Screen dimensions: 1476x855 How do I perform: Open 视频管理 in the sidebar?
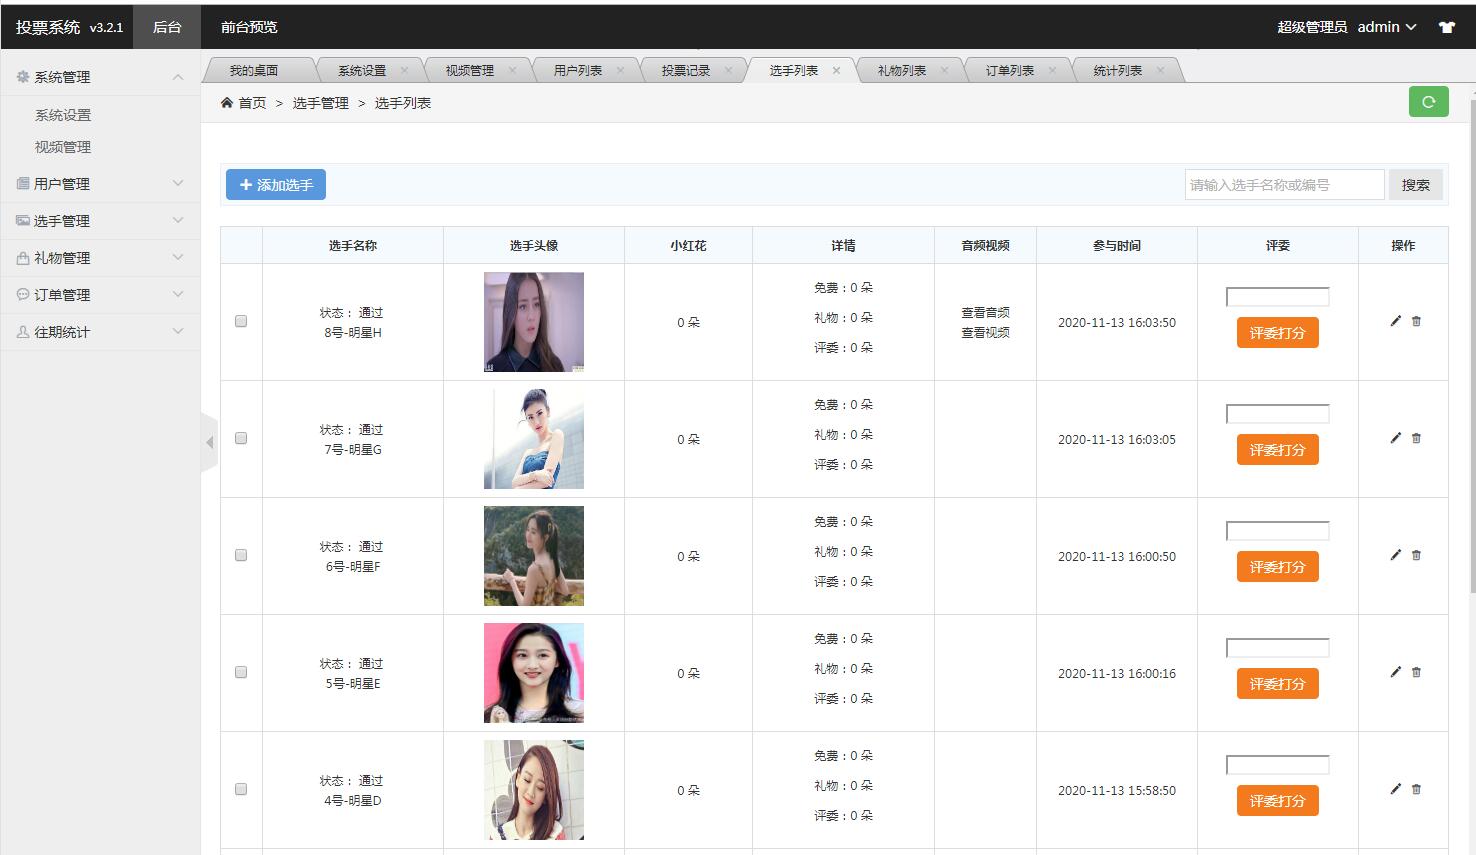click(63, 147)
